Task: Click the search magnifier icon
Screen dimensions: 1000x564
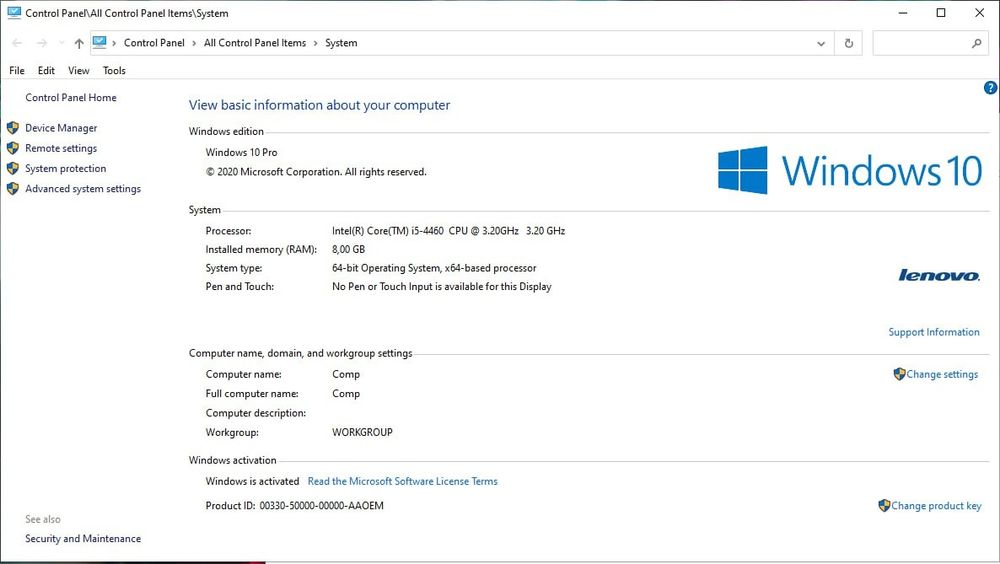Action: (x=977, y=43)
